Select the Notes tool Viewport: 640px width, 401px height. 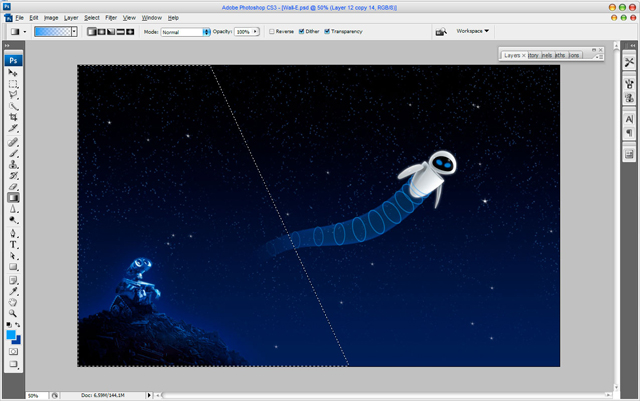(13, 281)
